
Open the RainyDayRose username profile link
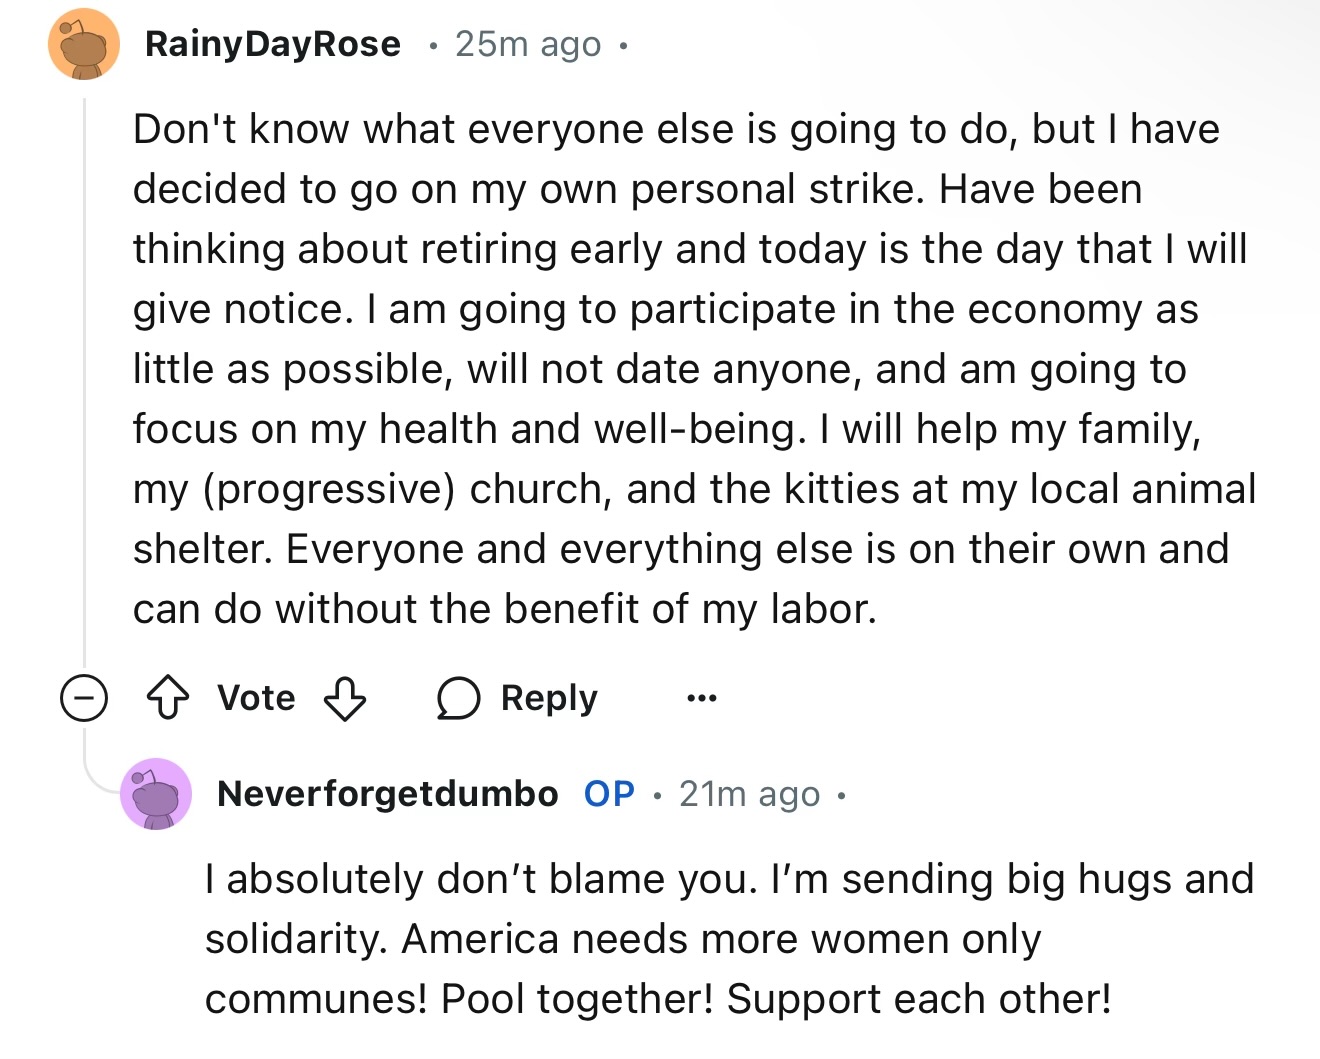272,44
